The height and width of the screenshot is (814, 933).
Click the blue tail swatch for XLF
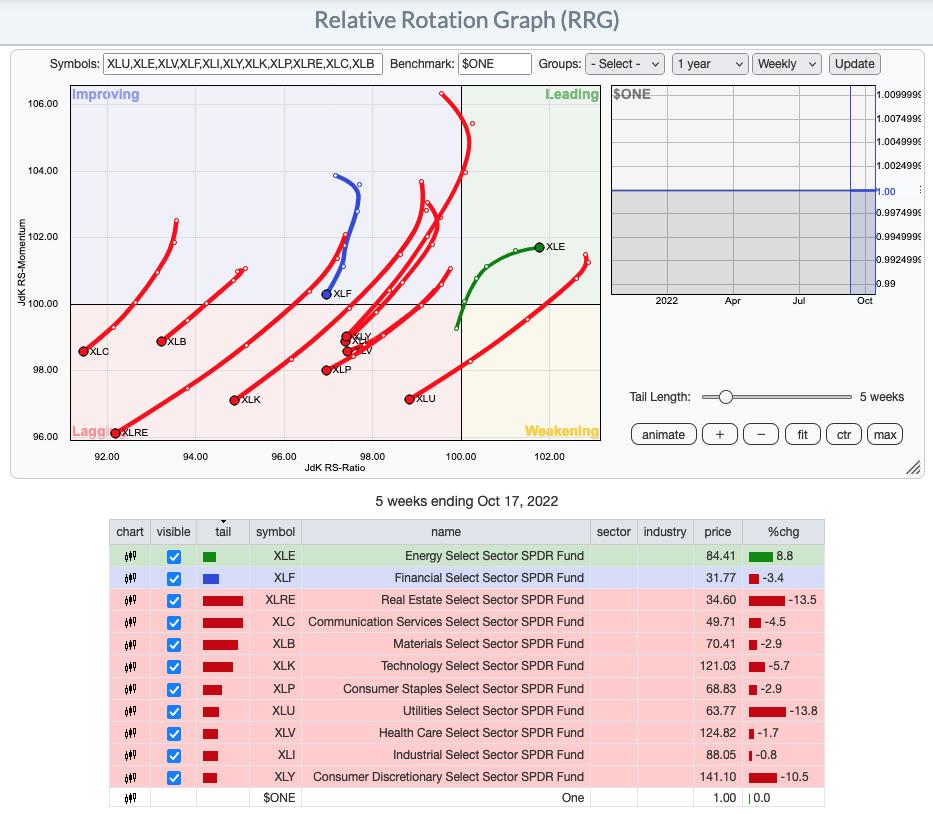(x=211, y=579)
